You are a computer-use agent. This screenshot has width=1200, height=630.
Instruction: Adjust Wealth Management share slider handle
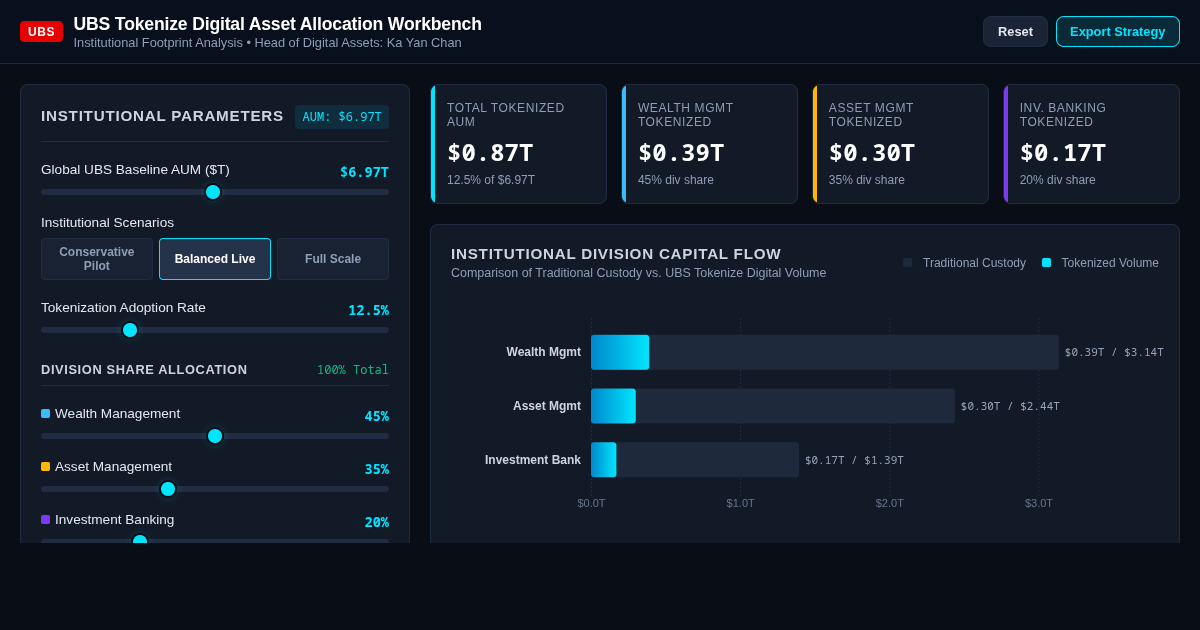coord(215,436)
